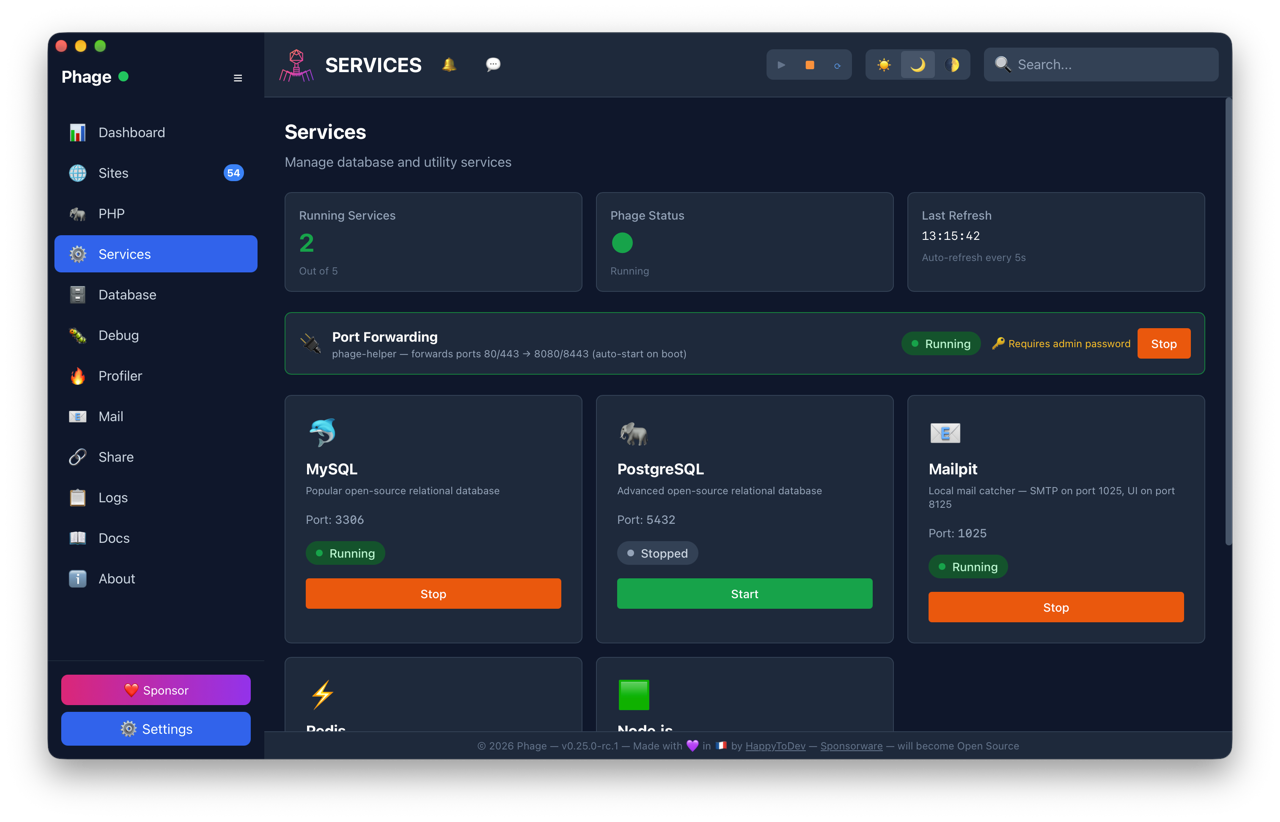The width and height of the screenshot is (1280, 822).
Task: Click the Database cabinet icon
Action: click(78, 295)
